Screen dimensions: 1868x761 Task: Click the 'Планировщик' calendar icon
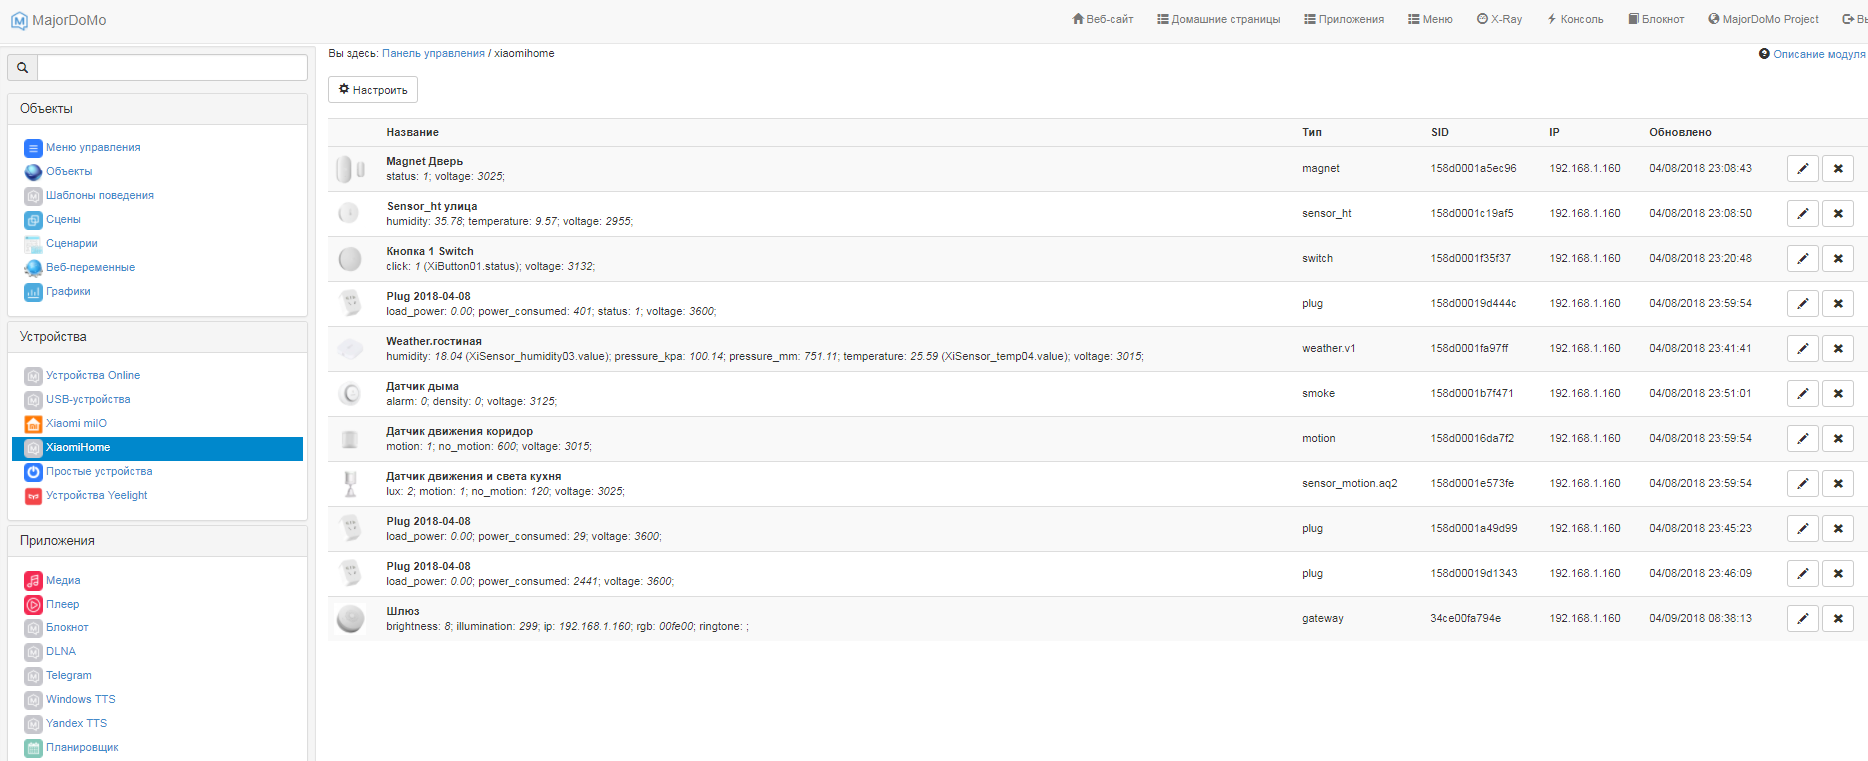coord(33,748)
